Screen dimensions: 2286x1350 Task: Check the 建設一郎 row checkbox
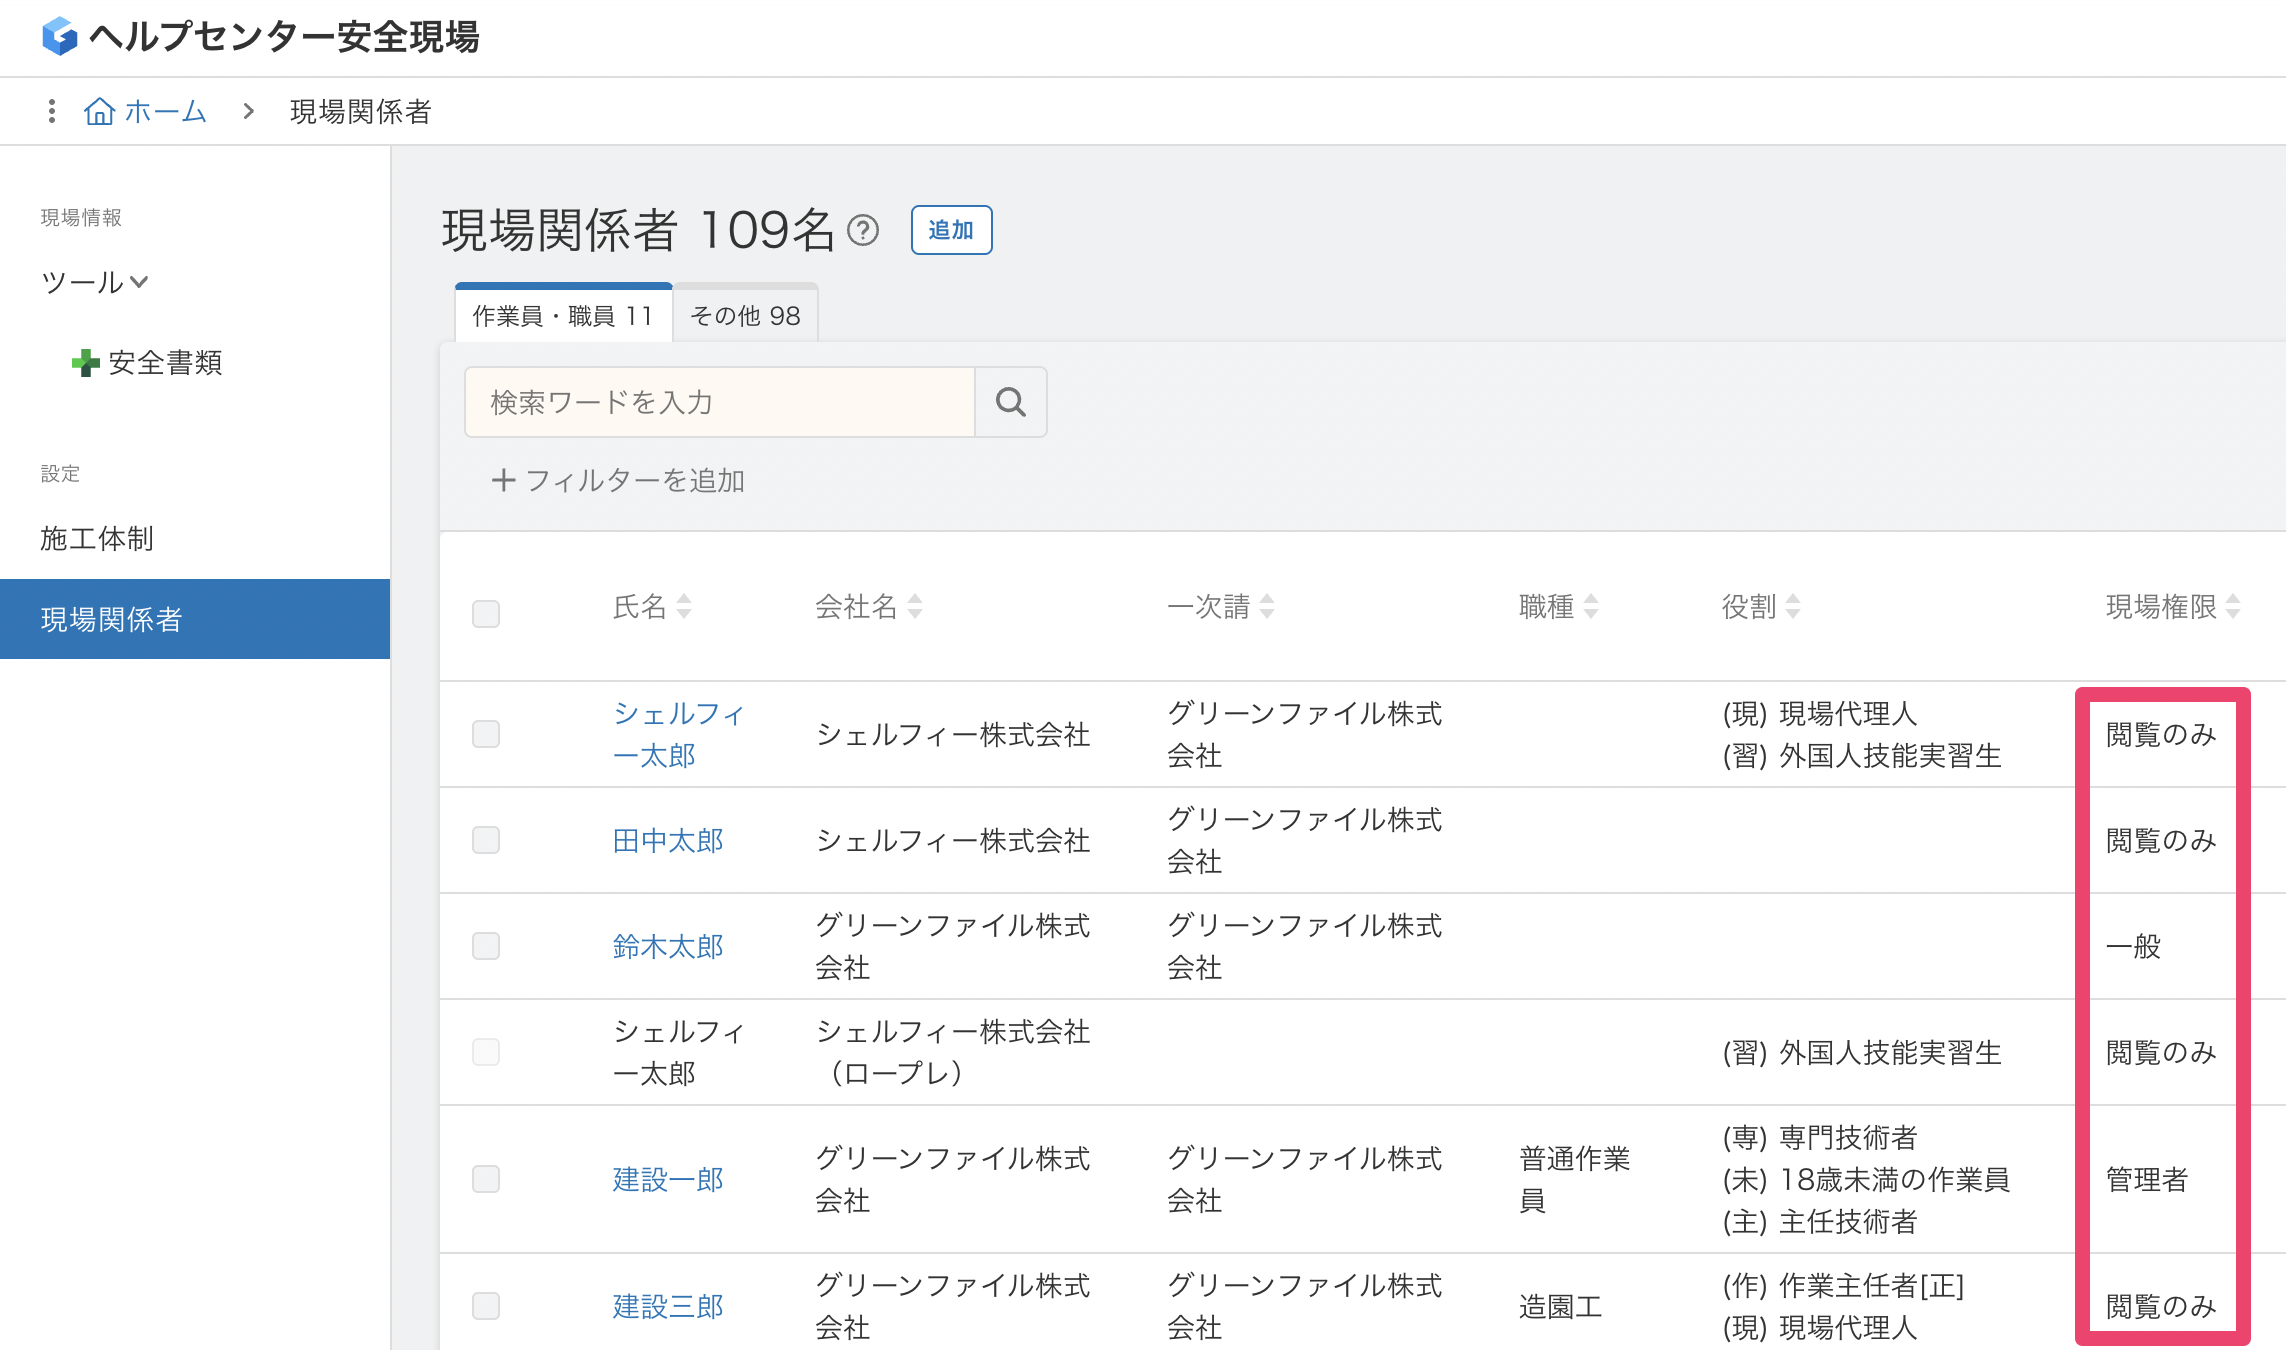[486, 1179]
